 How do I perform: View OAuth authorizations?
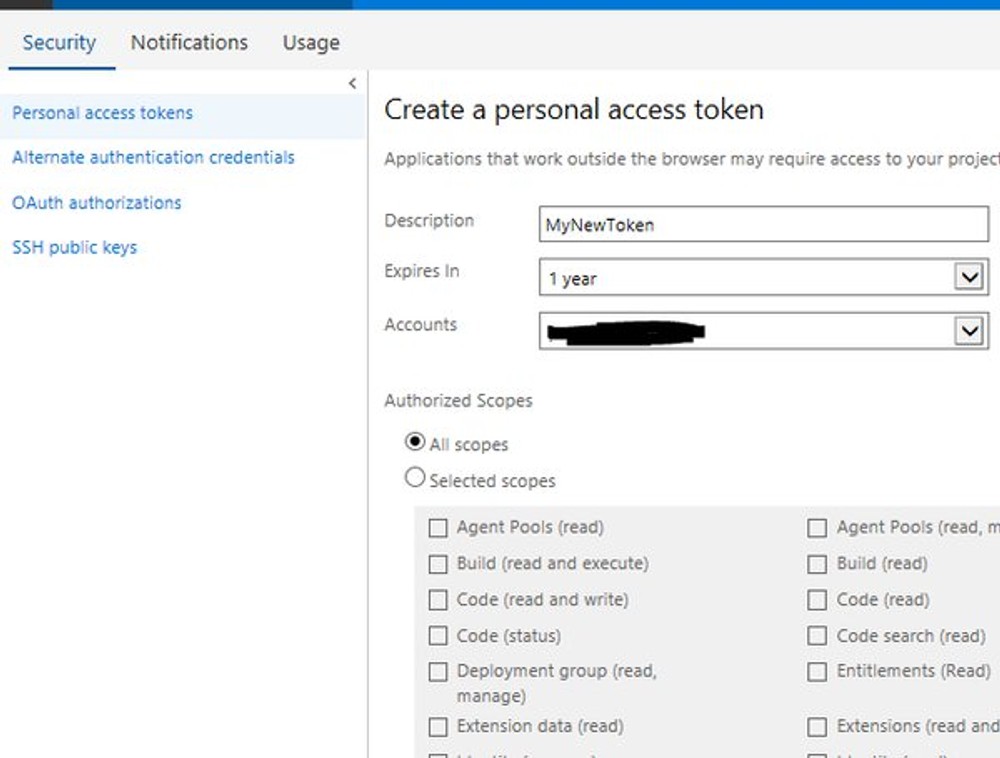tap(96, 202)
